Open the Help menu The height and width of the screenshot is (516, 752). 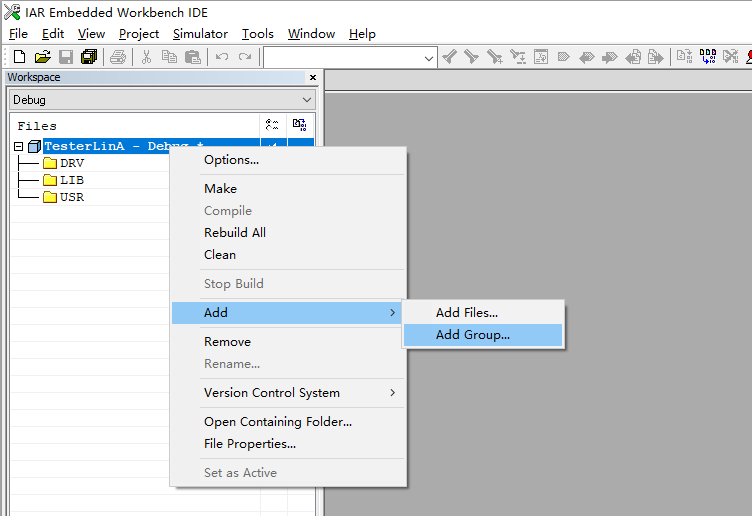tap(362, 34)
